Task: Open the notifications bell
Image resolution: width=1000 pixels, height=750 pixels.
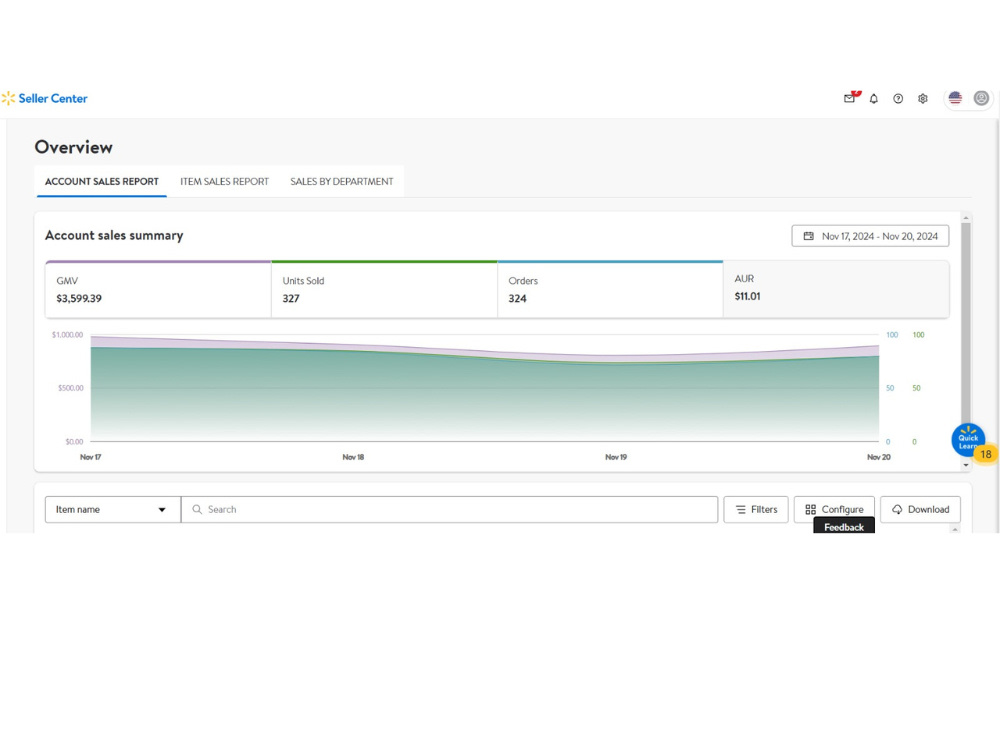Action: click(x=874, y=98)
